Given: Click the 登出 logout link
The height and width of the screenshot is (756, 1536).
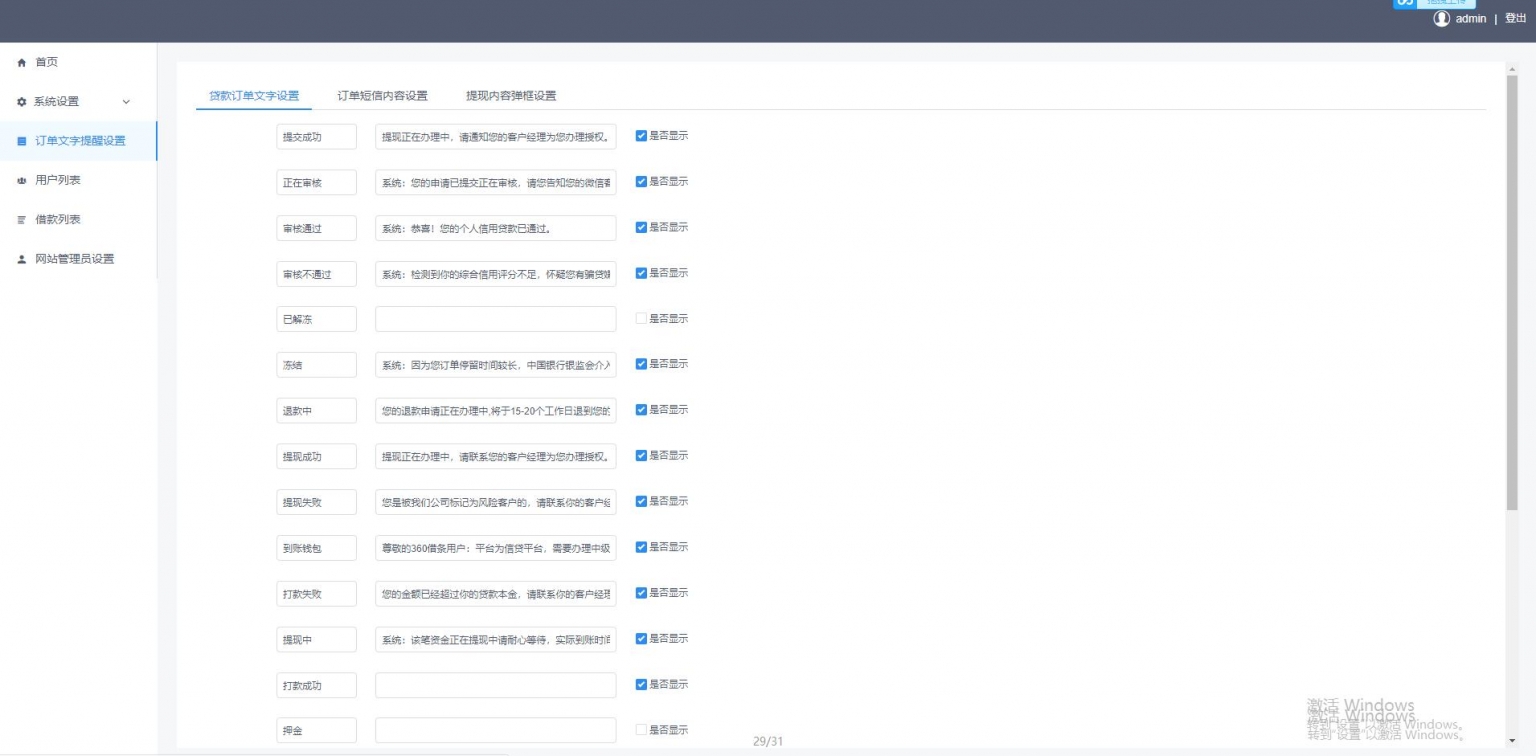Looking at the screenshot, I should (x=1515, y=19).
